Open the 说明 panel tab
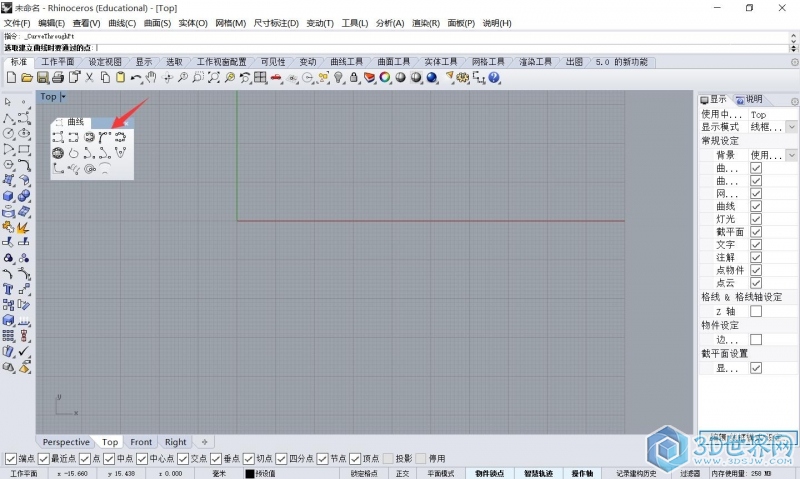 click(748, 99)
